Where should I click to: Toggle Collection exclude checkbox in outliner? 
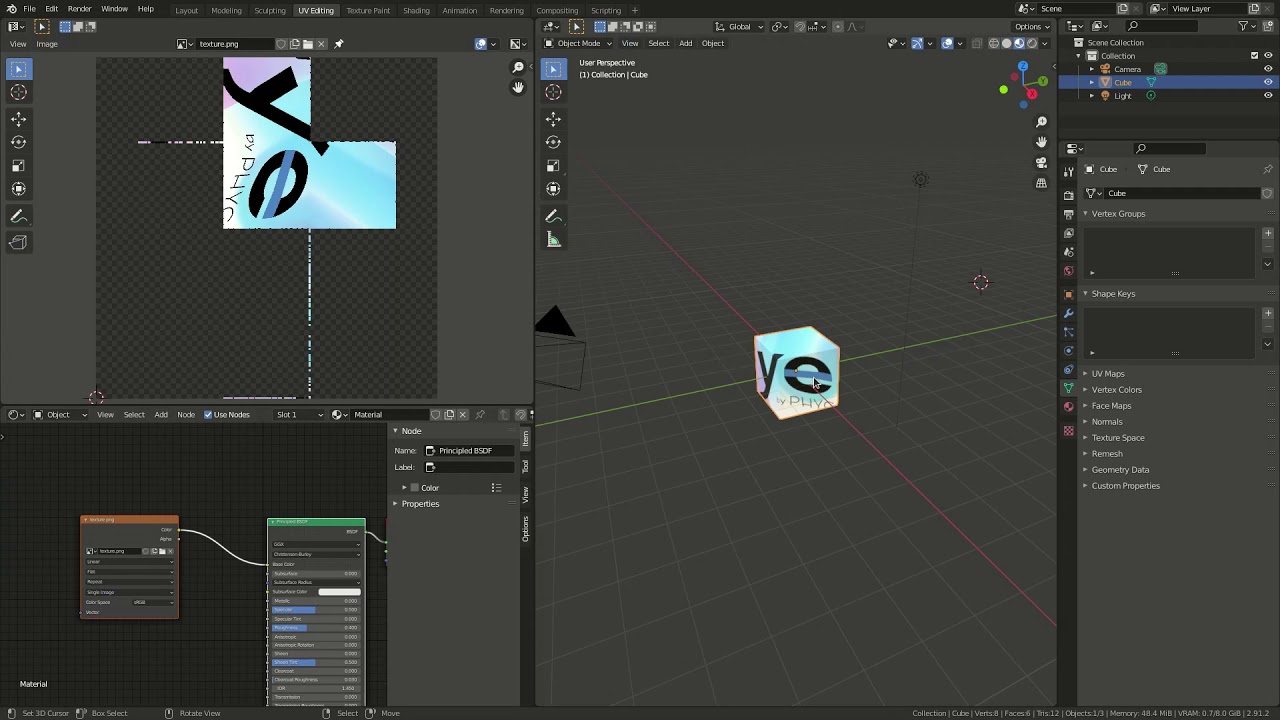click(x=1254, y=56)
